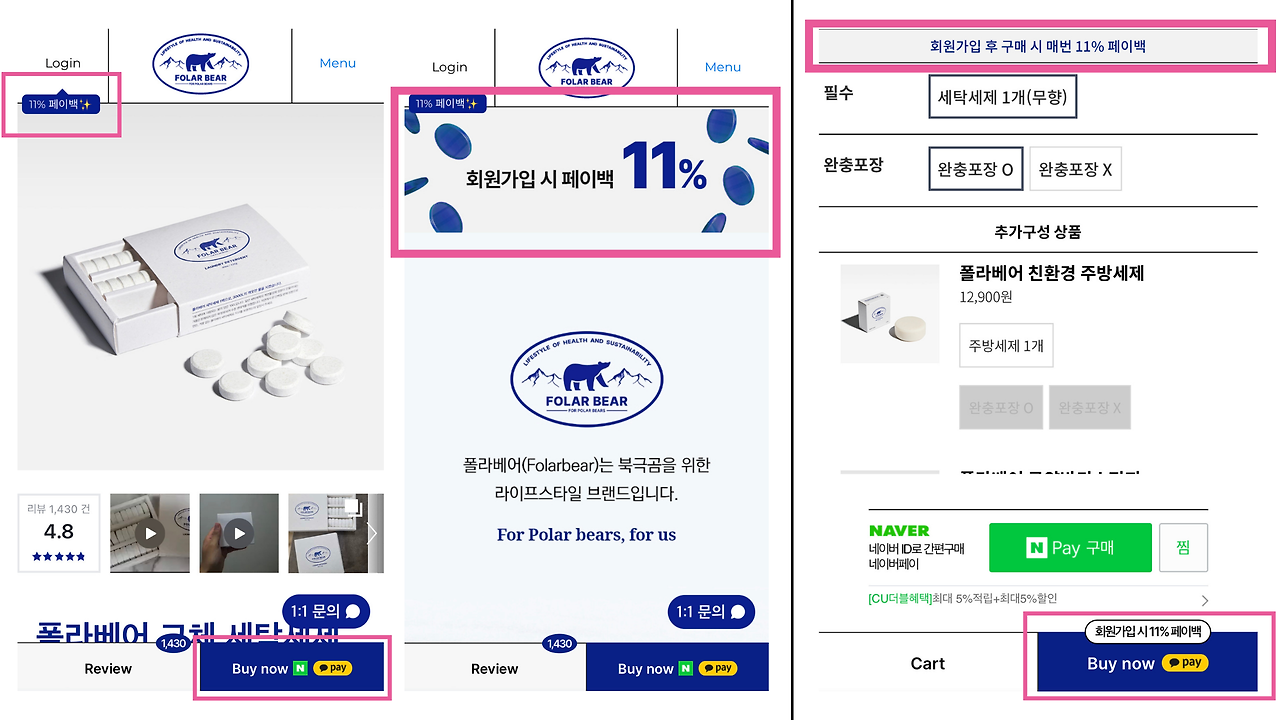Select 완충포장 X option
1280x720 pixels.
pos(1075,169)
